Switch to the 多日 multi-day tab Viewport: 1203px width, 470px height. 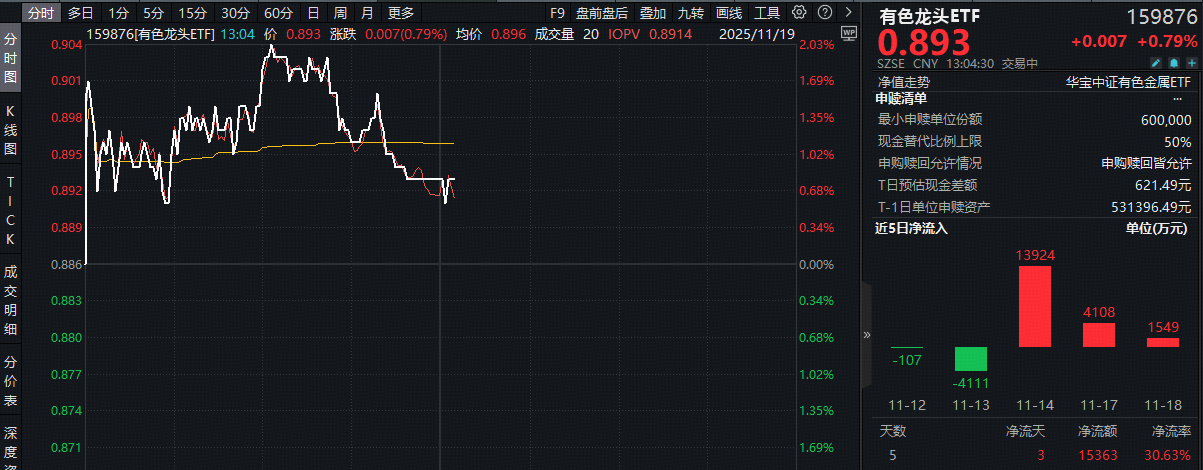[x=82, y=13]
